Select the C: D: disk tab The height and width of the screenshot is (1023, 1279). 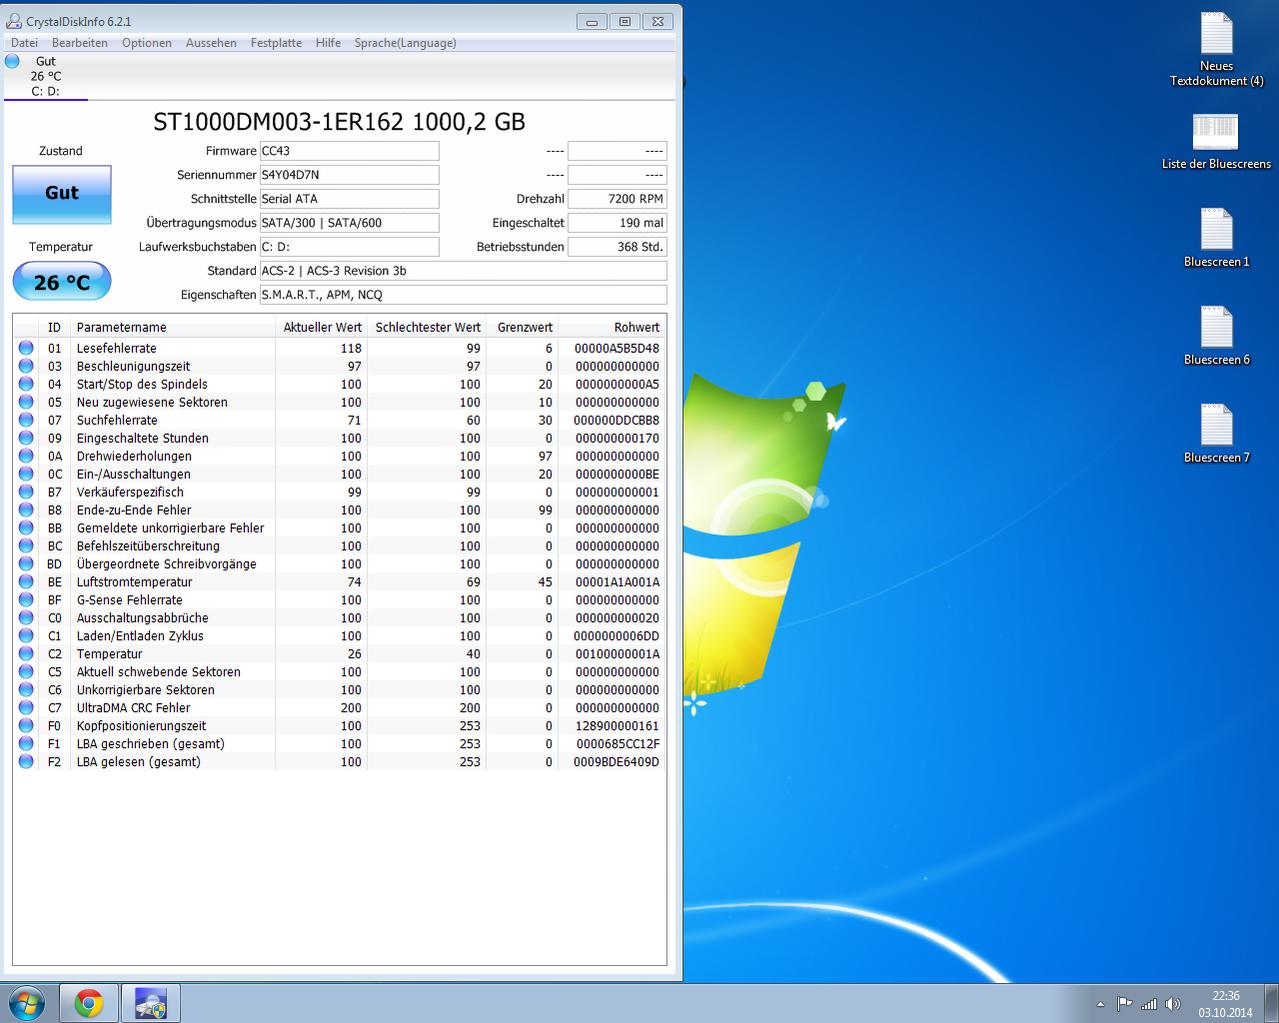(x=46, y=76)
